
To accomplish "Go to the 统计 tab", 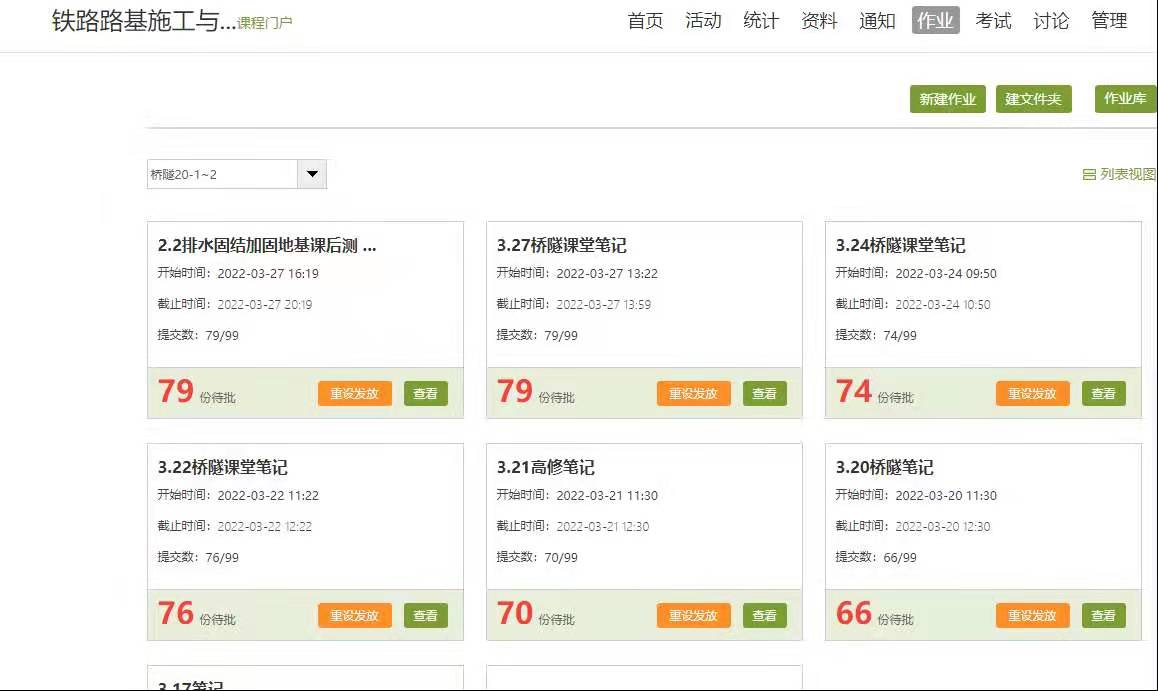I will point(761,21).
